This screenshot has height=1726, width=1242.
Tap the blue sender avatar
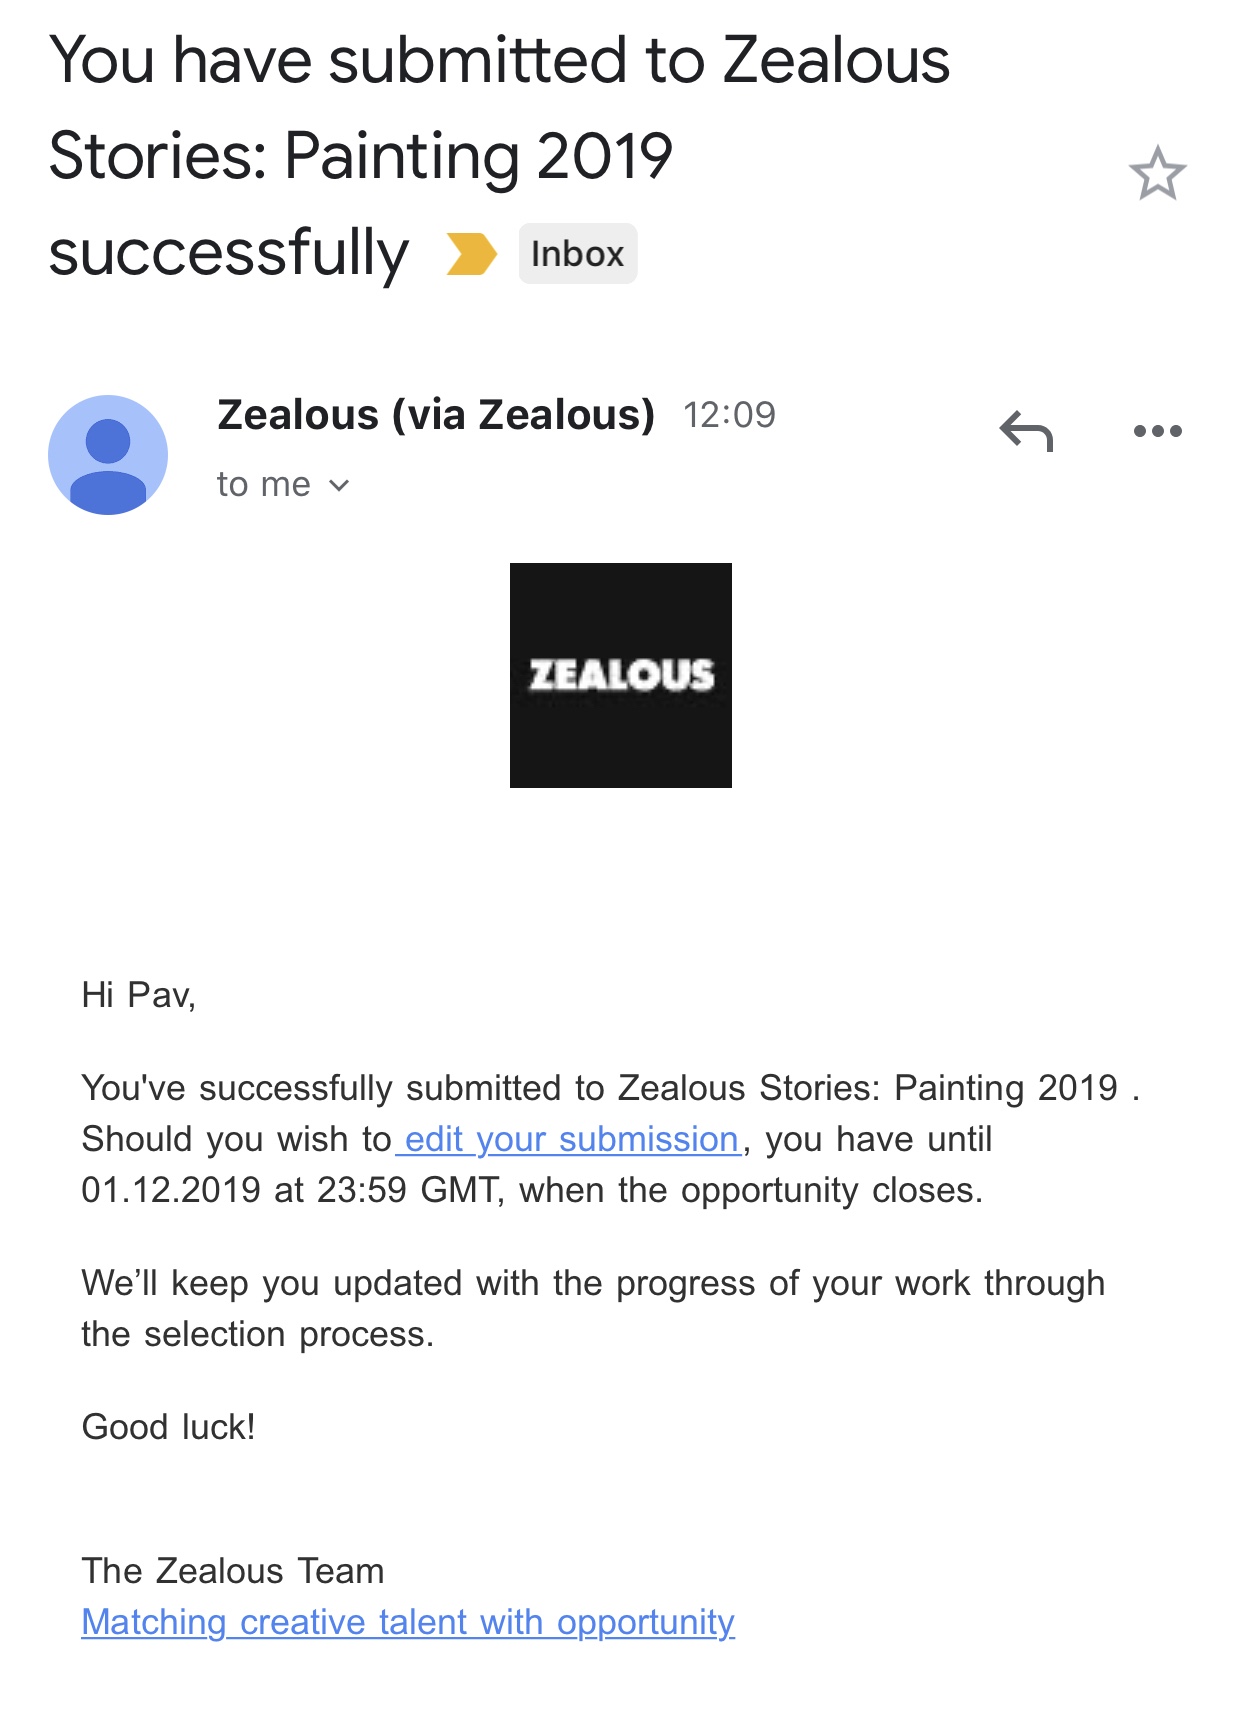point(108,455)
